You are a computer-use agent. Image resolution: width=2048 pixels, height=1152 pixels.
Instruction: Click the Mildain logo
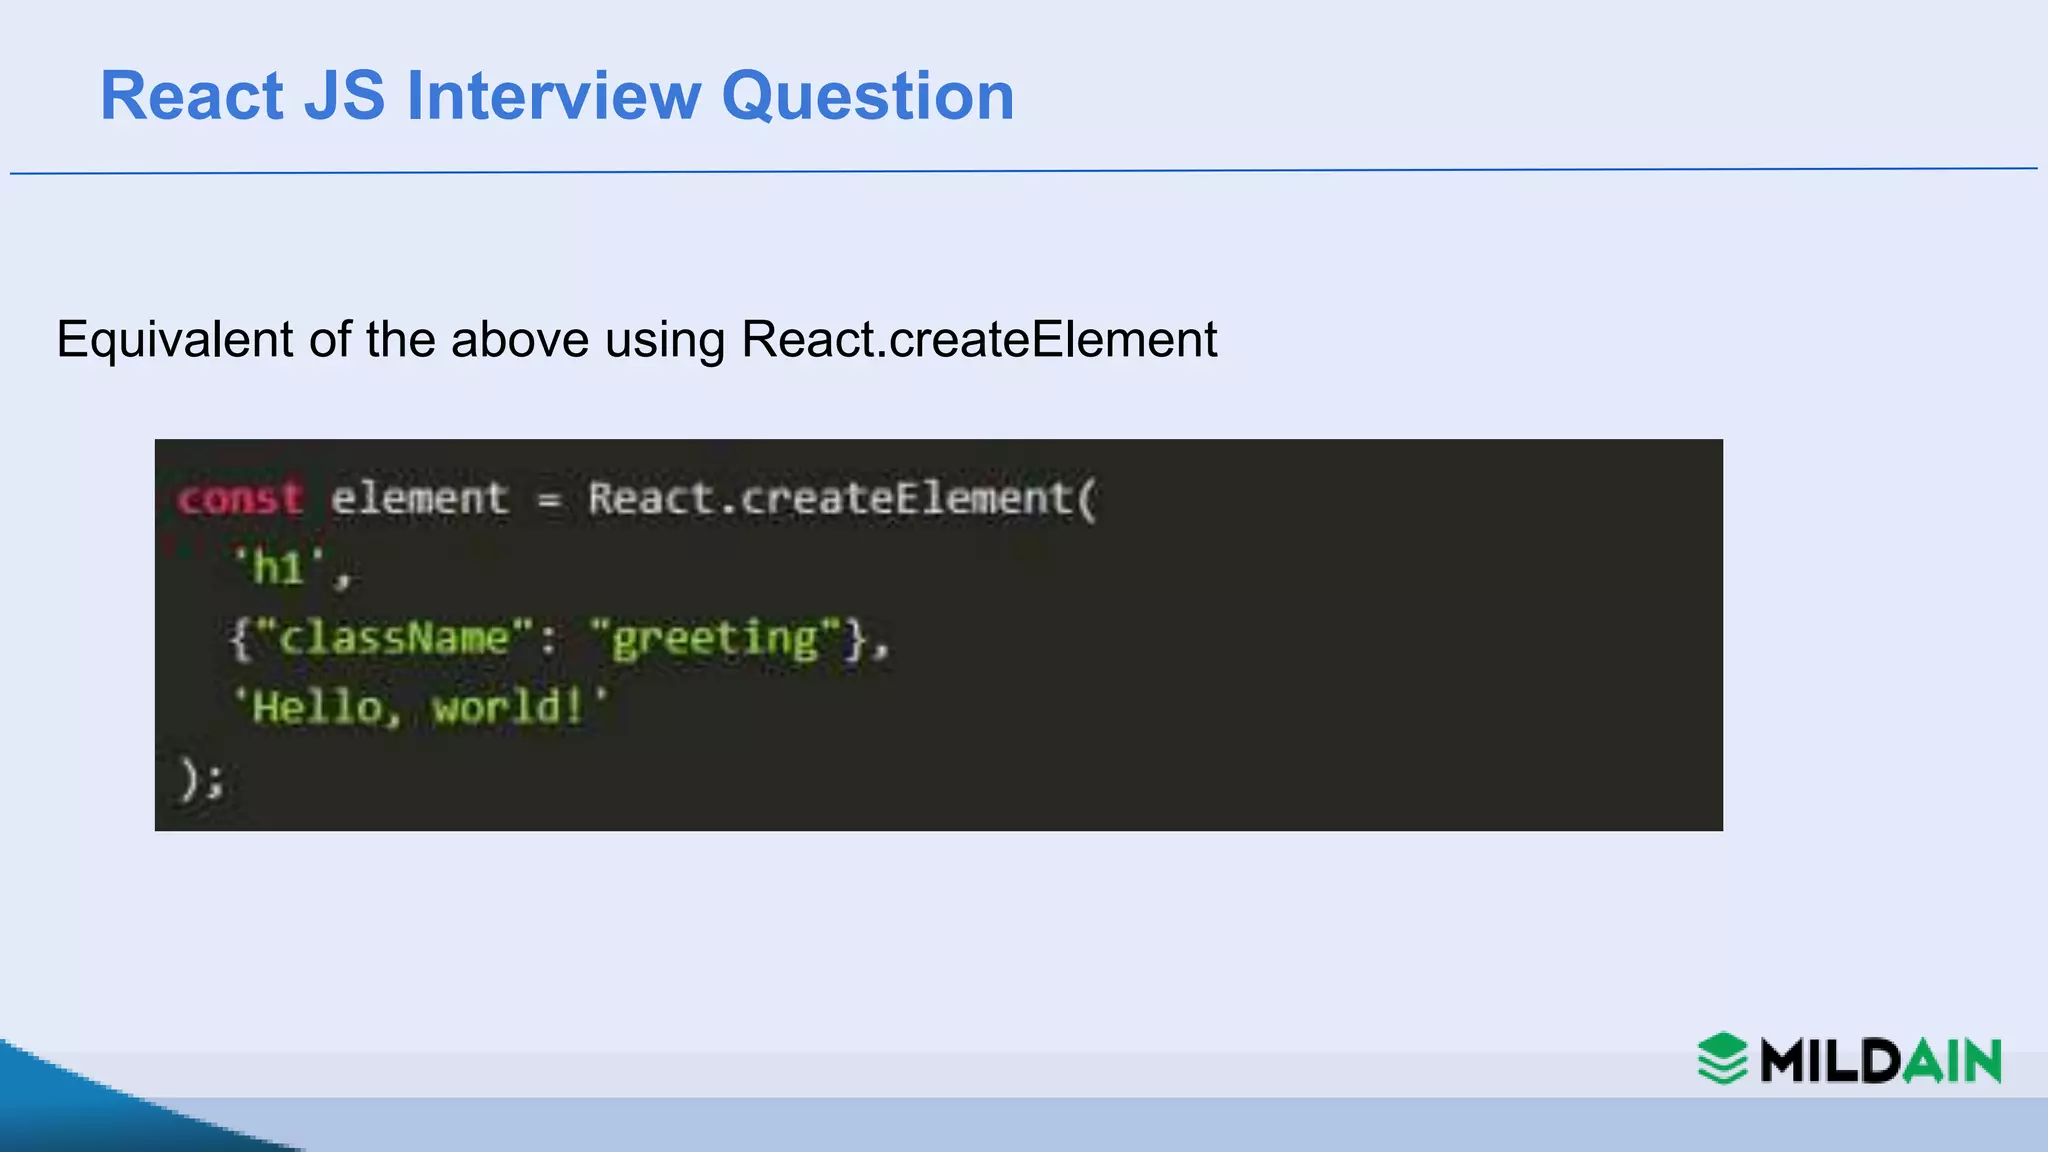(x=1850, y=1060)
